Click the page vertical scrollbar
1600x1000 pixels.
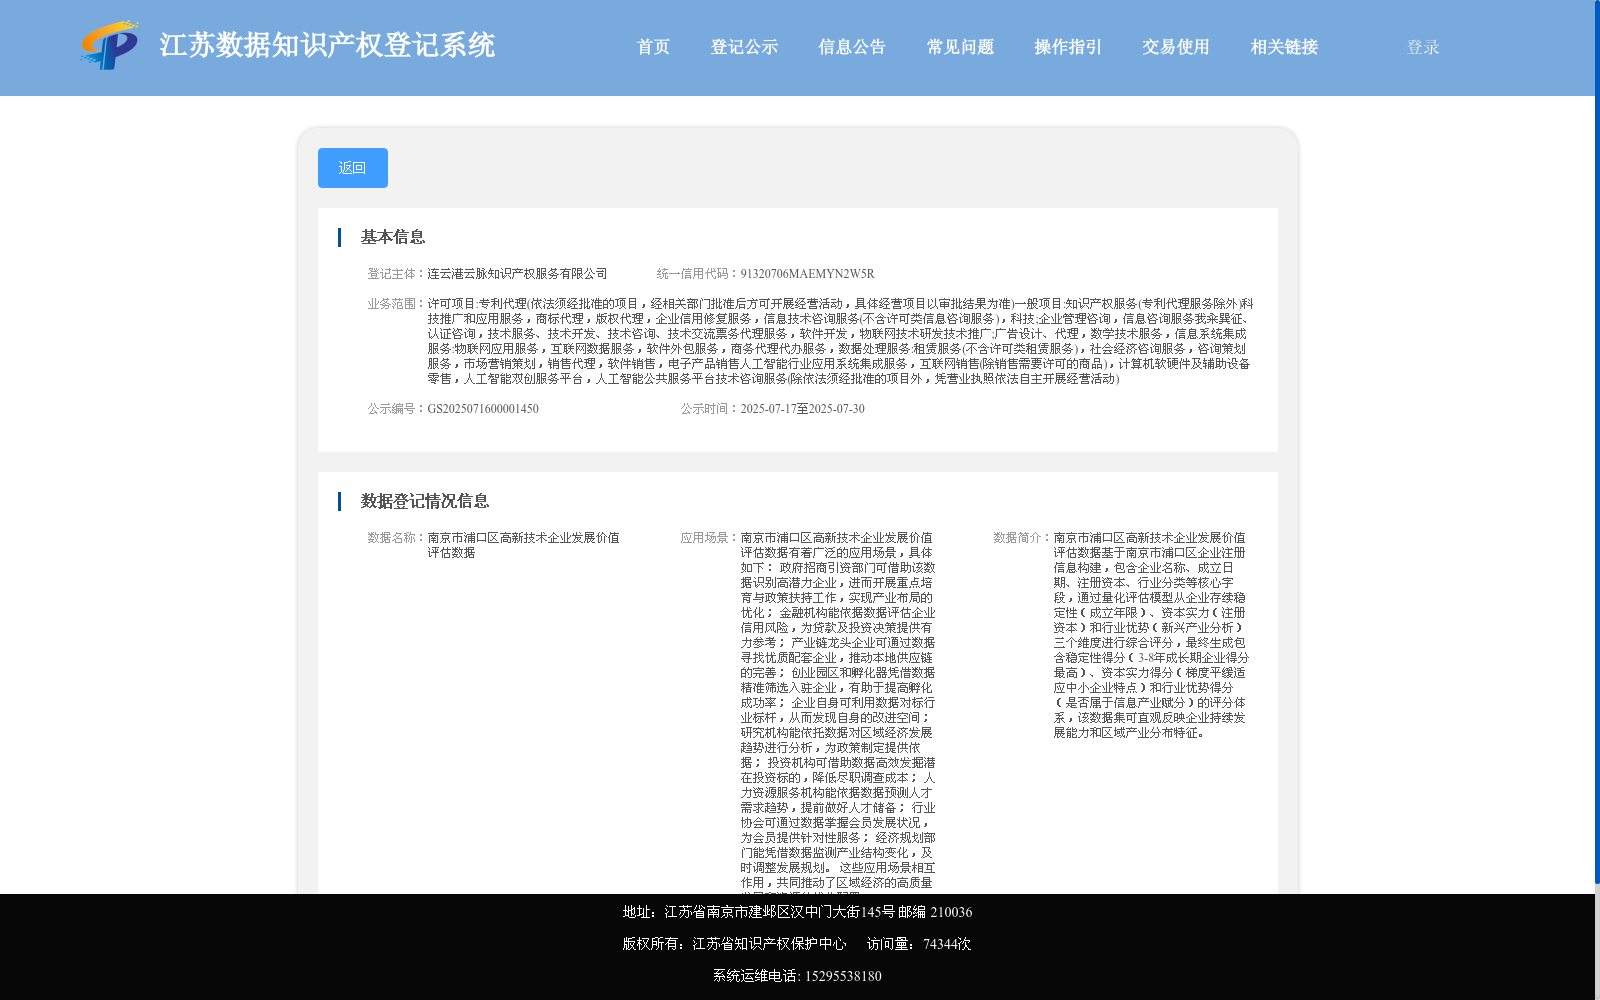tap(1597, 440)
